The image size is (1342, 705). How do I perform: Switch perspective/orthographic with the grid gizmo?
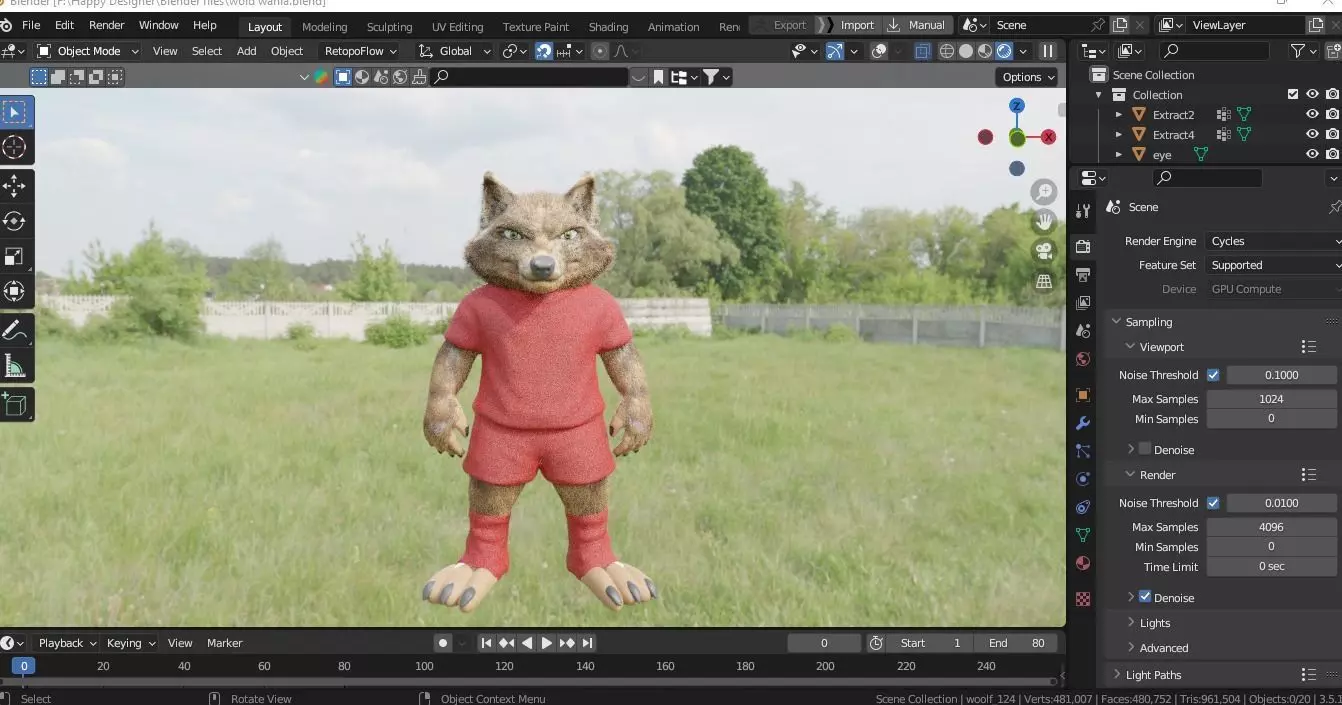click(1044, 282)
